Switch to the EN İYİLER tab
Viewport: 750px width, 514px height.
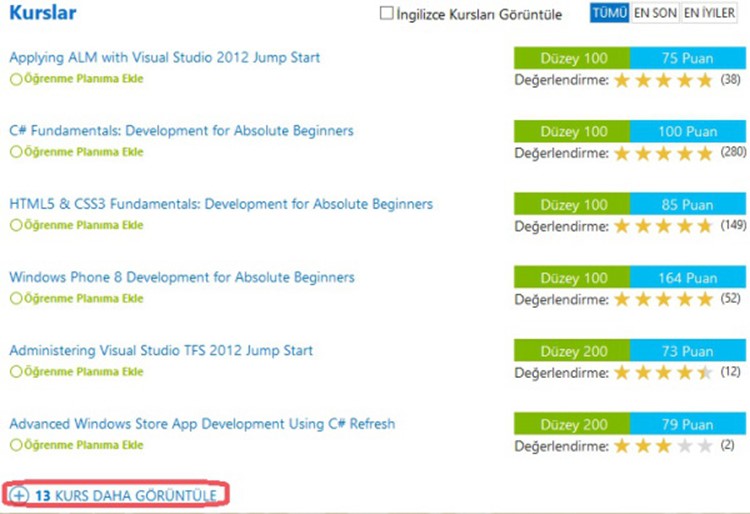pyautogui.click(x=709, y=13)
